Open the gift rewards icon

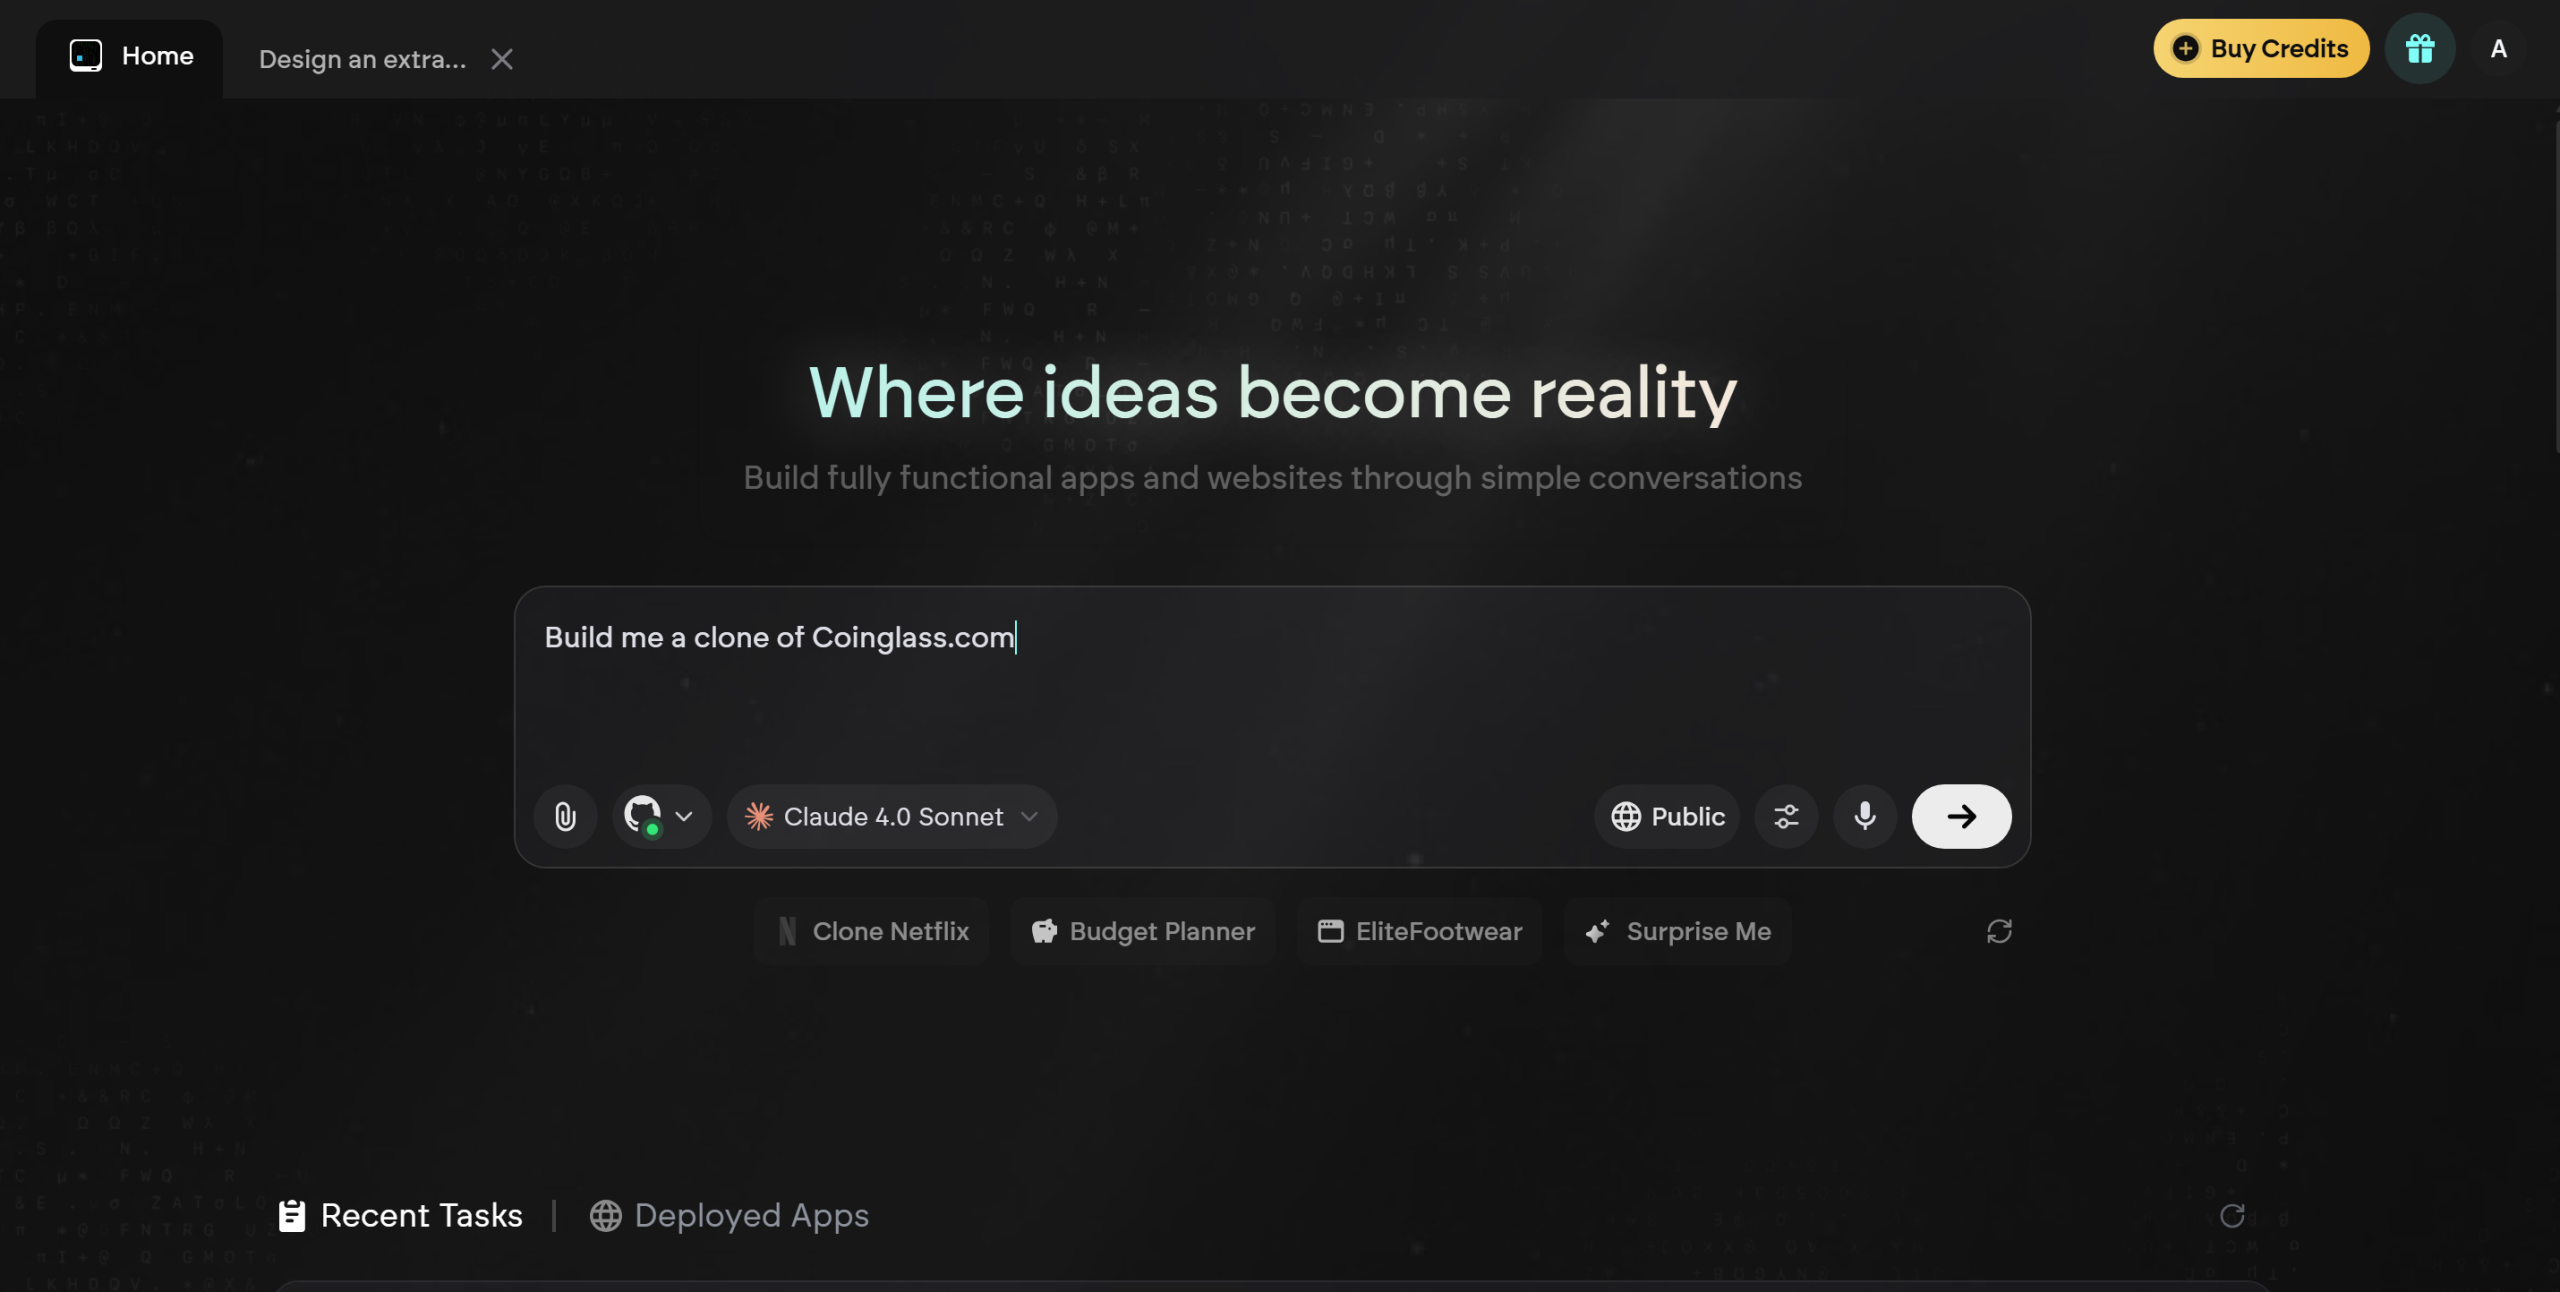tap(2419, 48)
